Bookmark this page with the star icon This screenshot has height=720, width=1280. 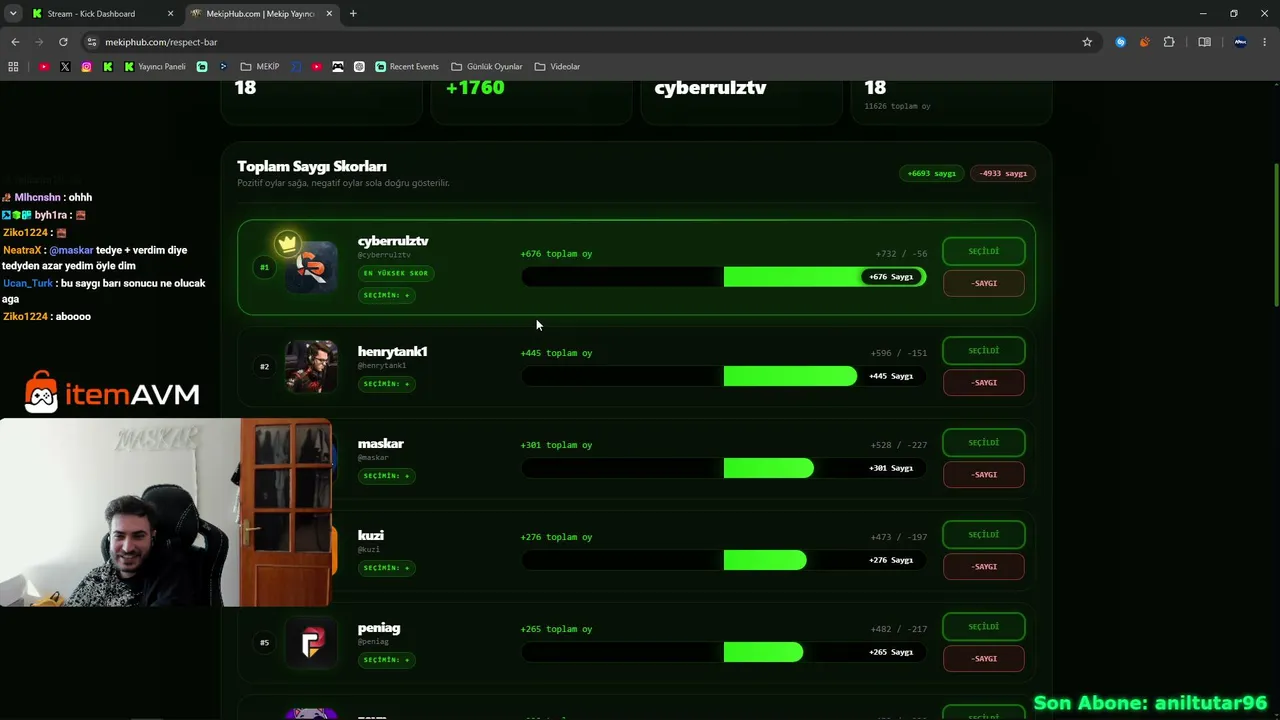[1087, 42]
